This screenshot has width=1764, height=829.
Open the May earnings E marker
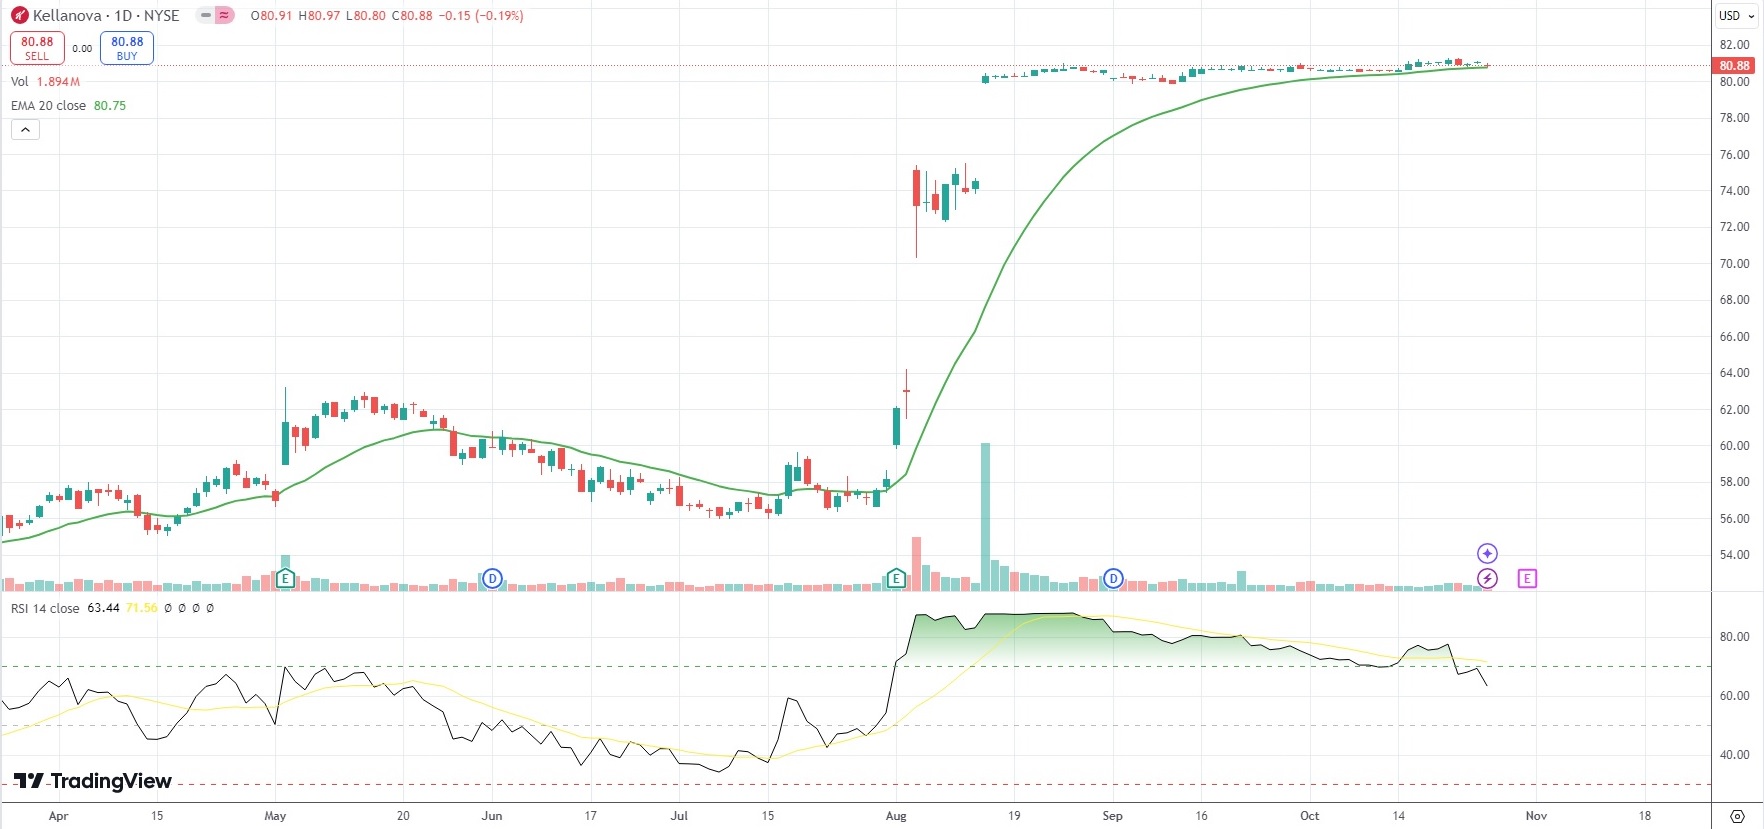click(285, 578)
